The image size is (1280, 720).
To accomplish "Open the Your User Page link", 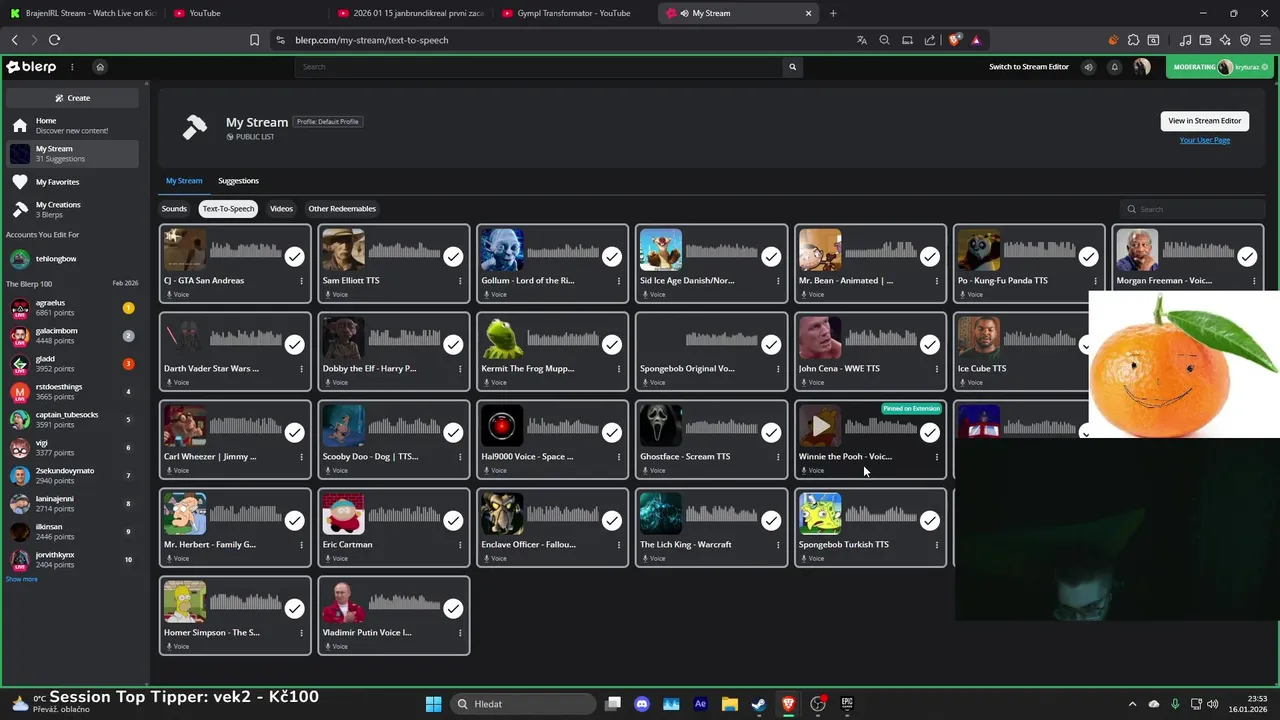I will tap(1205, 140).
